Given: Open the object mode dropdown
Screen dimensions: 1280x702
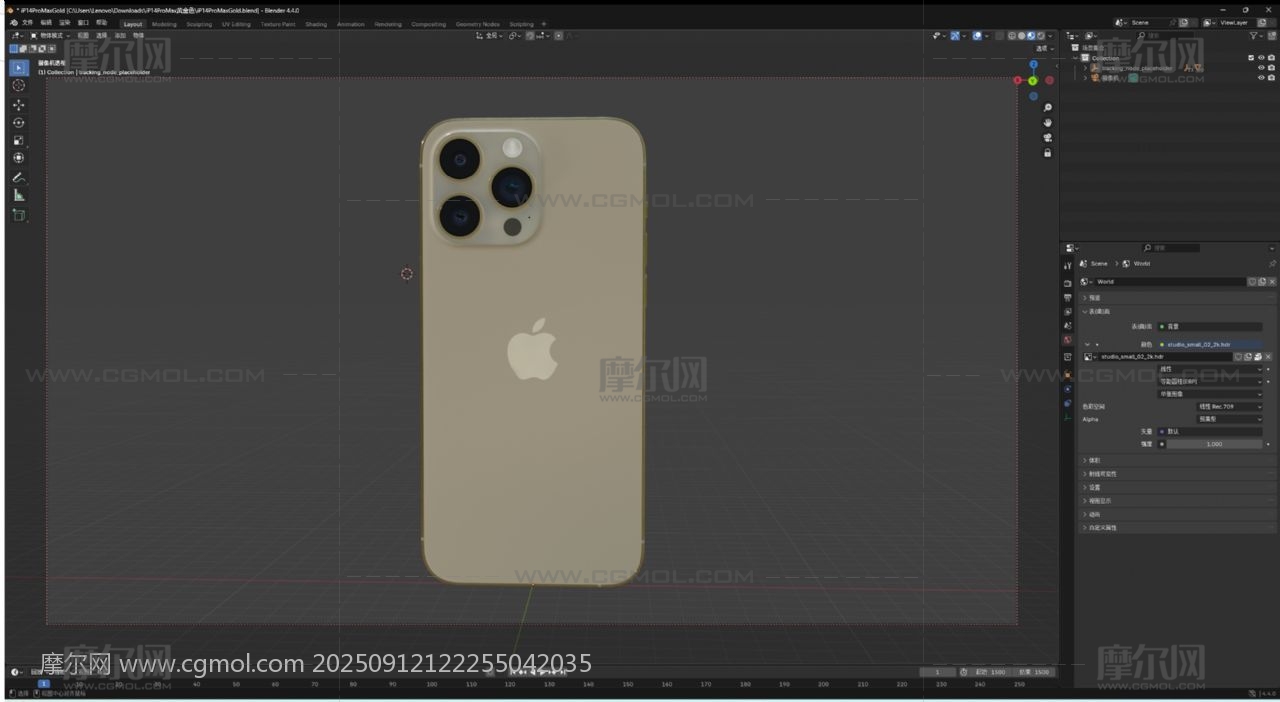Looking at the screenshot, I should click(x=48, y=36).
